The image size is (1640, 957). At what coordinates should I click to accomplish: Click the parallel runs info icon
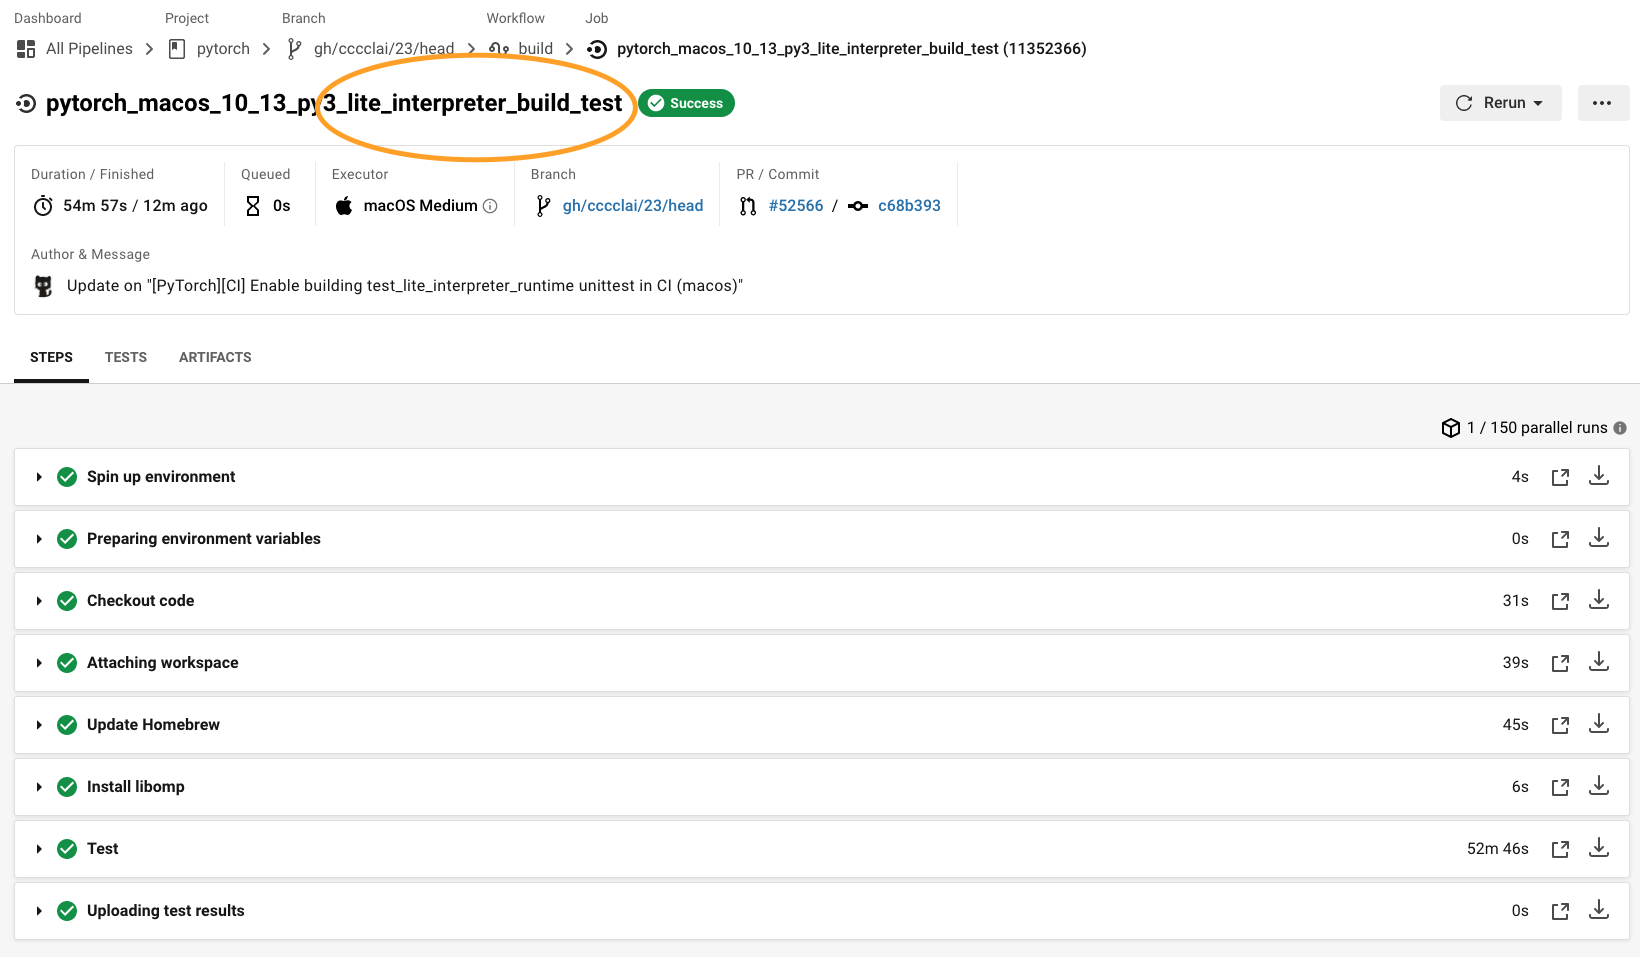tap(1620, 428)
